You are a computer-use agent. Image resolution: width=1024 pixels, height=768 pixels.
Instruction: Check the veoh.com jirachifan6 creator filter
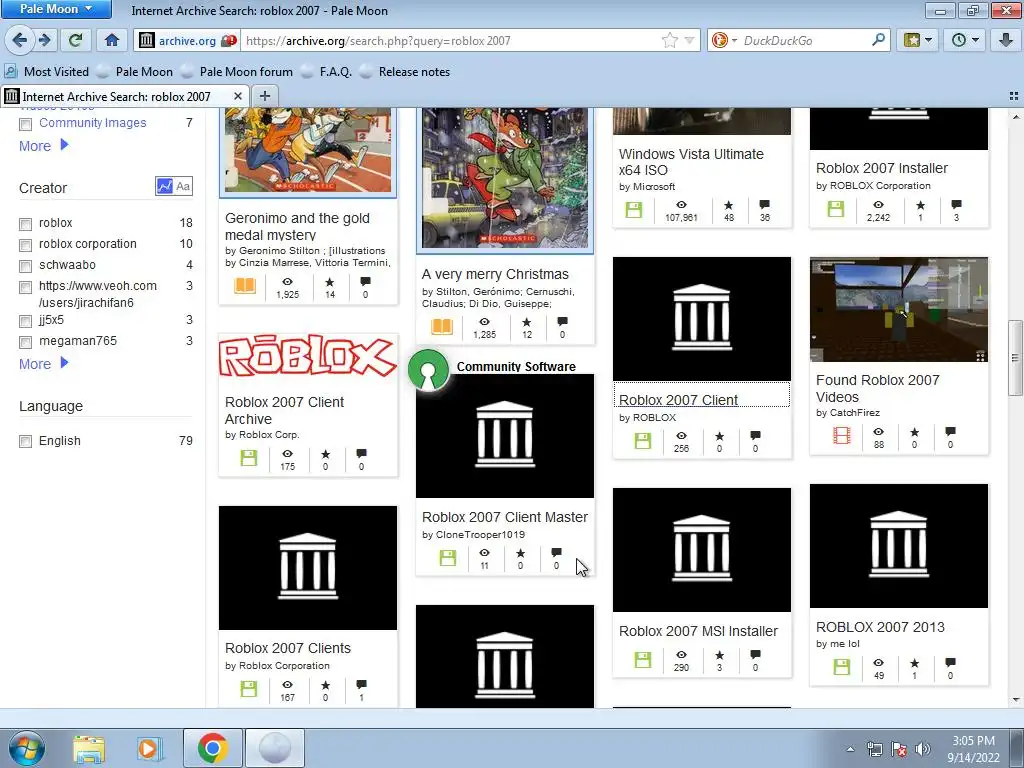click(x=25, y=287)
